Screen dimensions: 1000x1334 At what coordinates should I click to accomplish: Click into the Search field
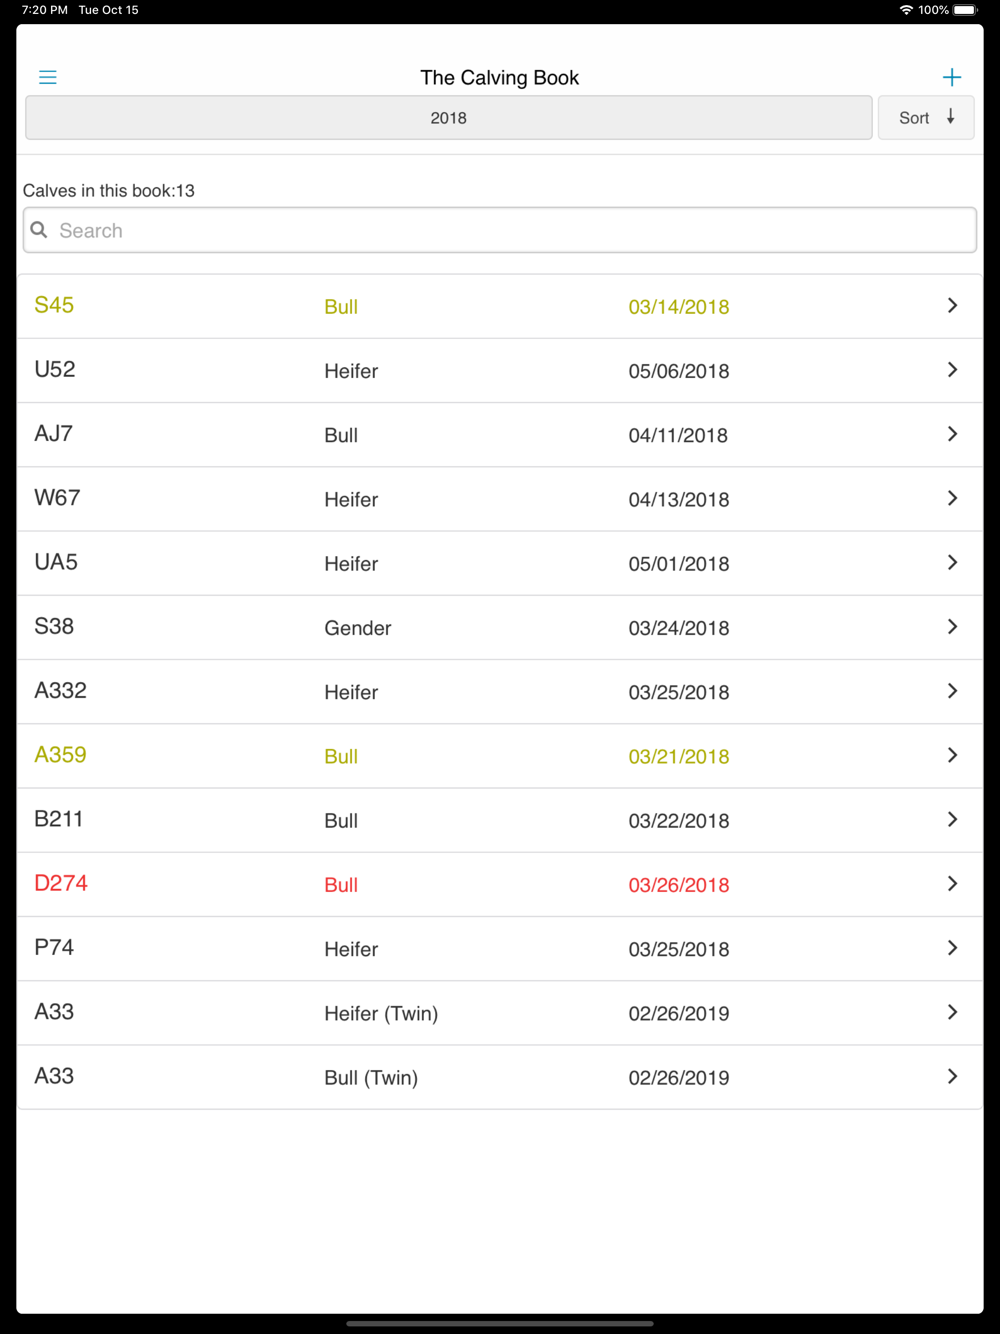pyautogui.click(x=500, y=231)
